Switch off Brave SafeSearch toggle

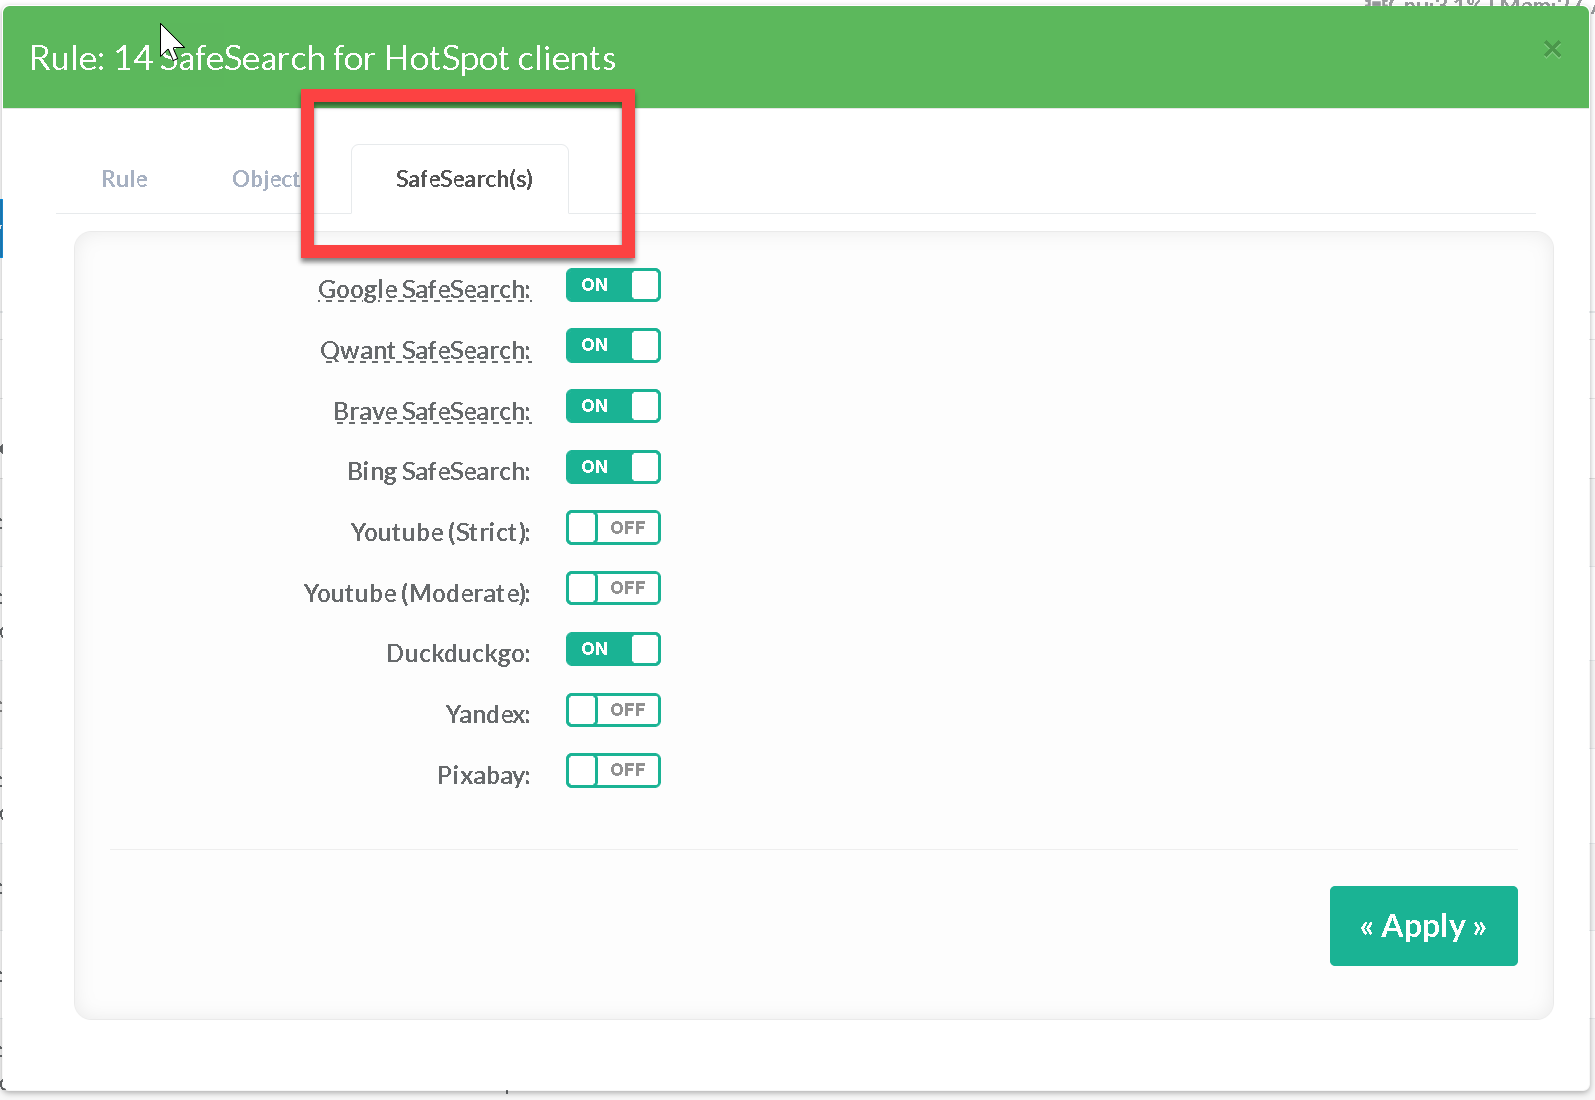(x=613, y=407)
